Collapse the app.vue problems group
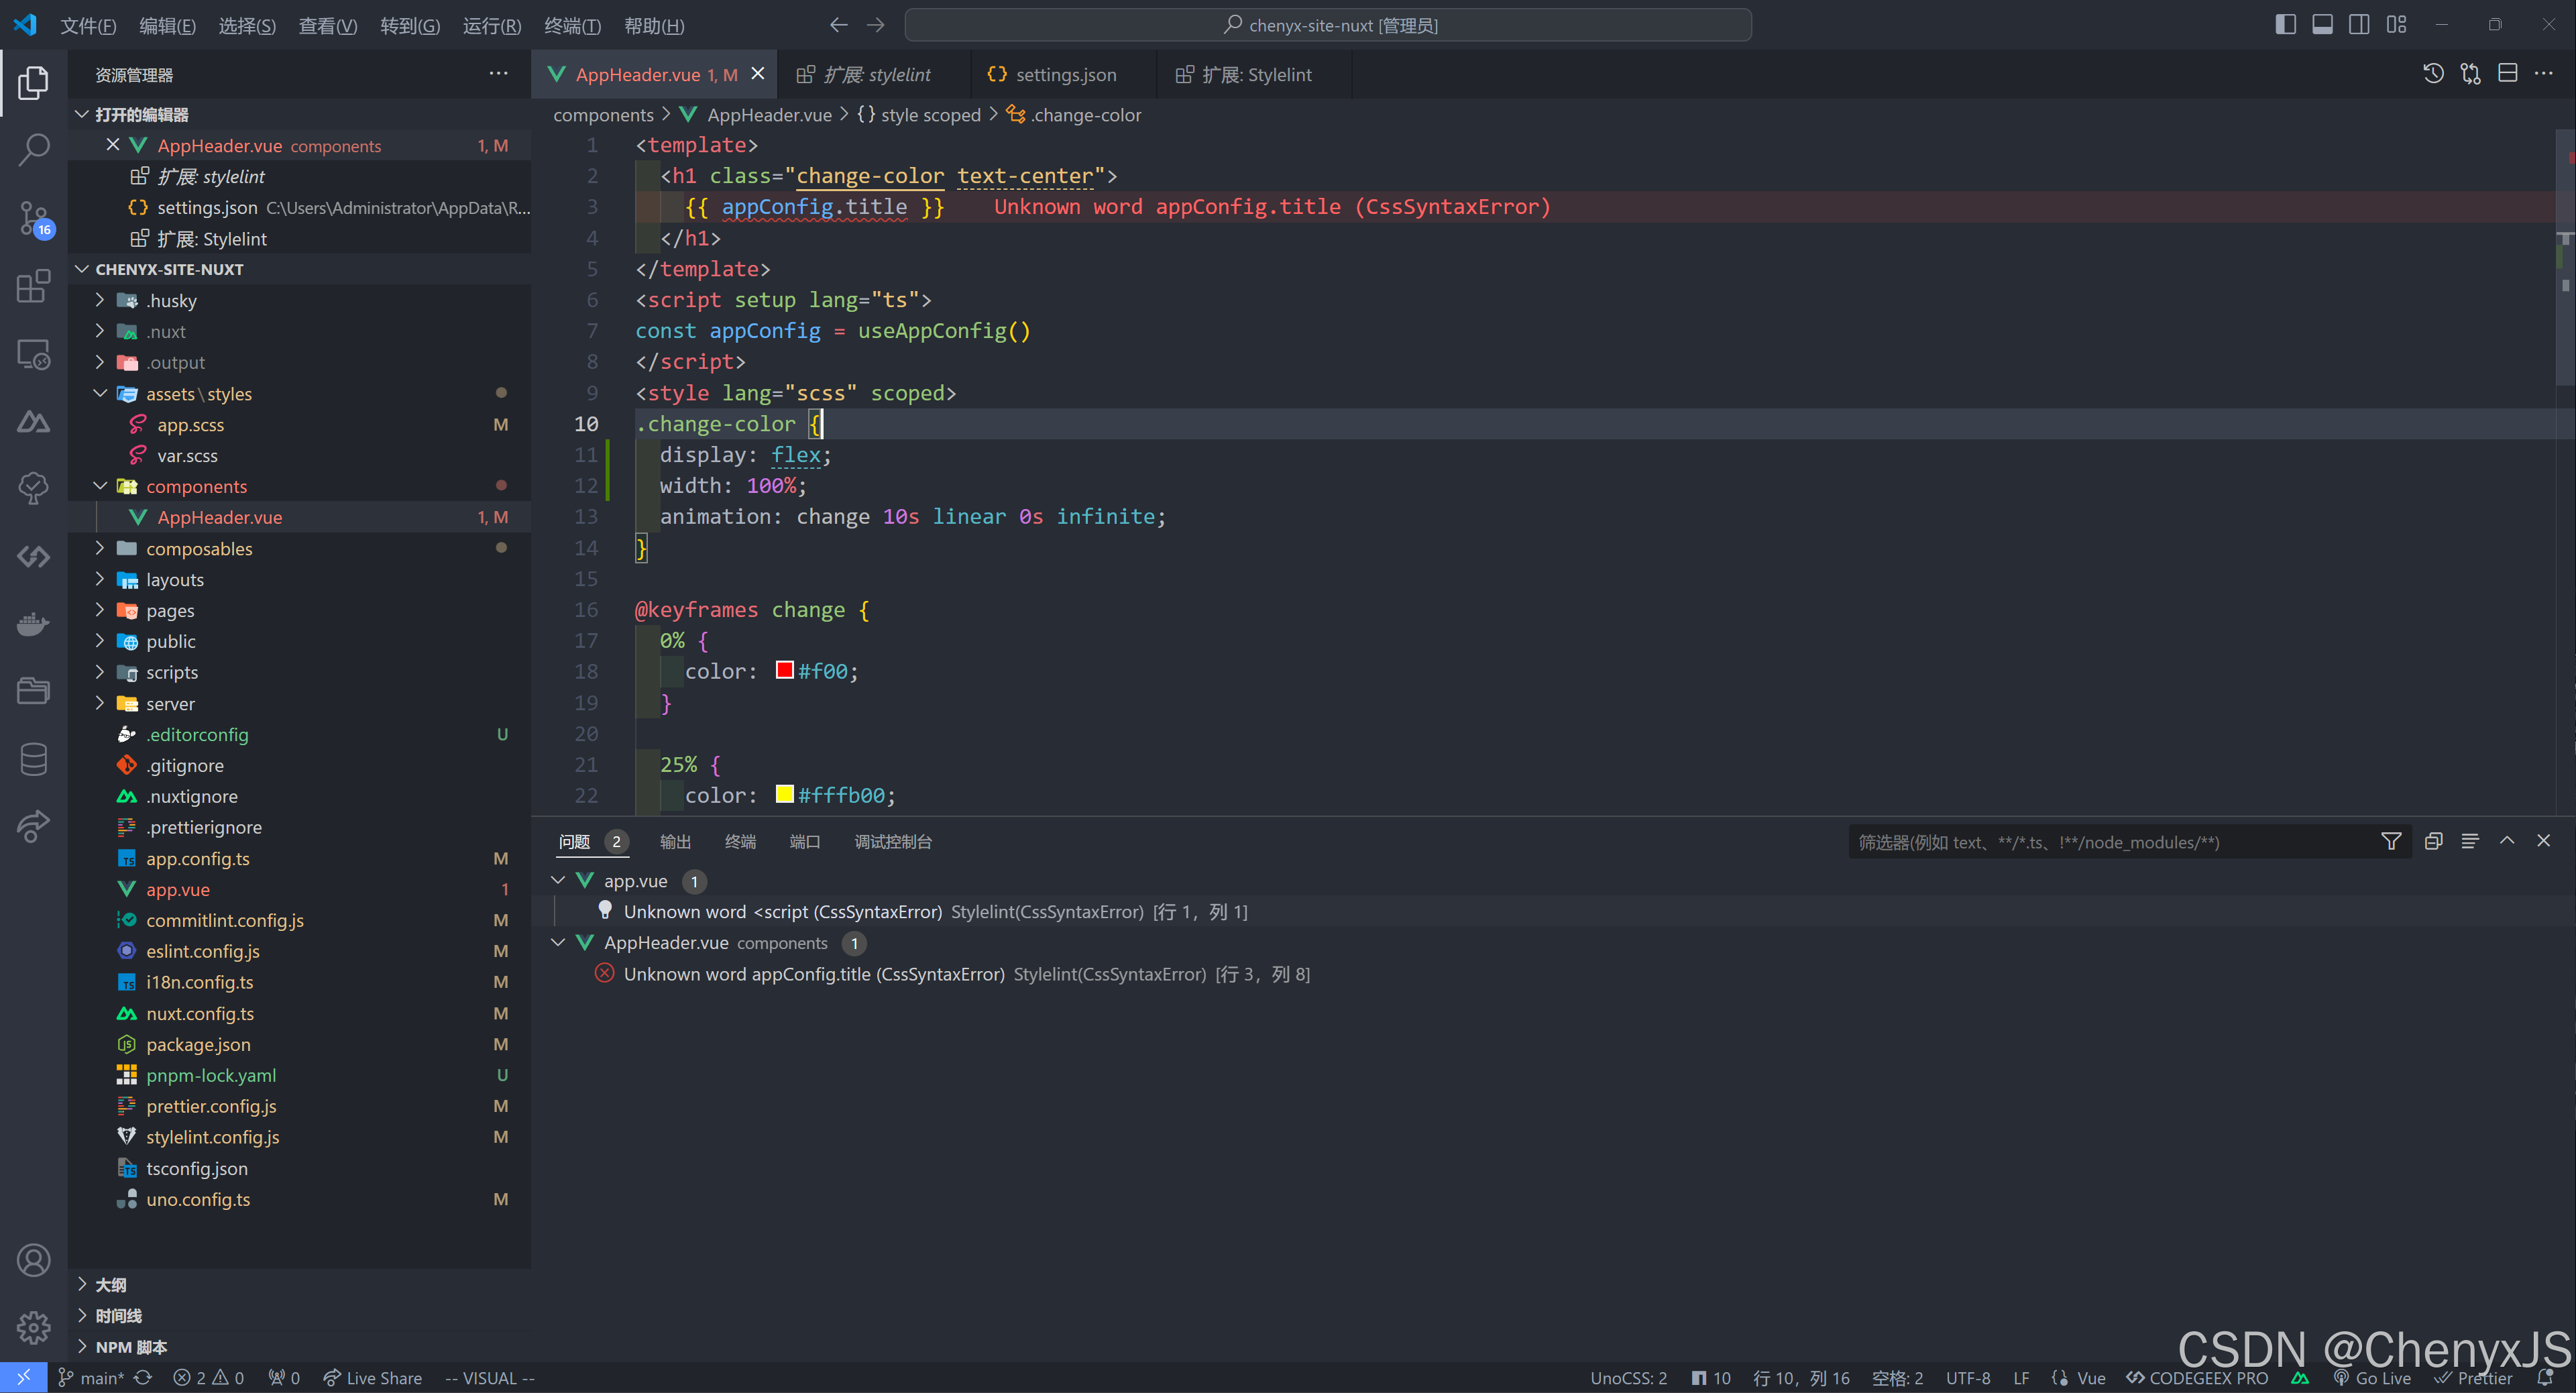Image resolution: width=2576 pixels, height=1393 pixels. (559, 881)
